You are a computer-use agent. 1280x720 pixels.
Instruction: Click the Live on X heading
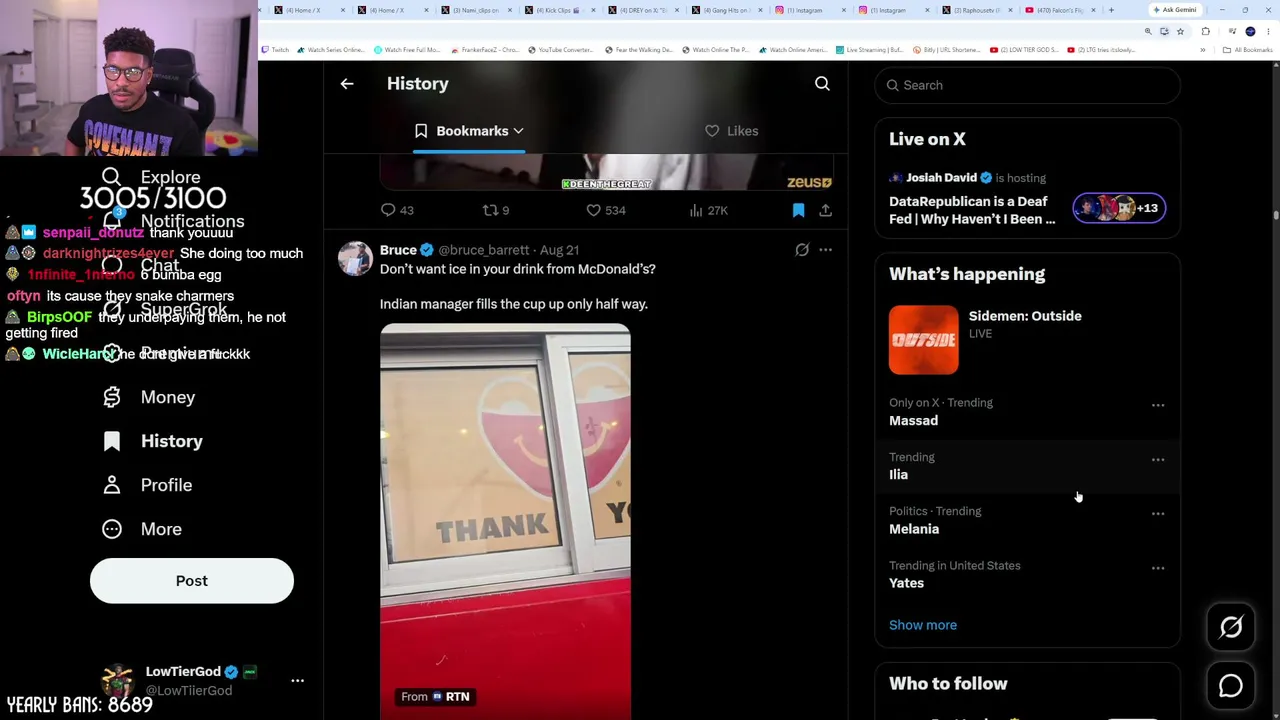pos(927,140)
